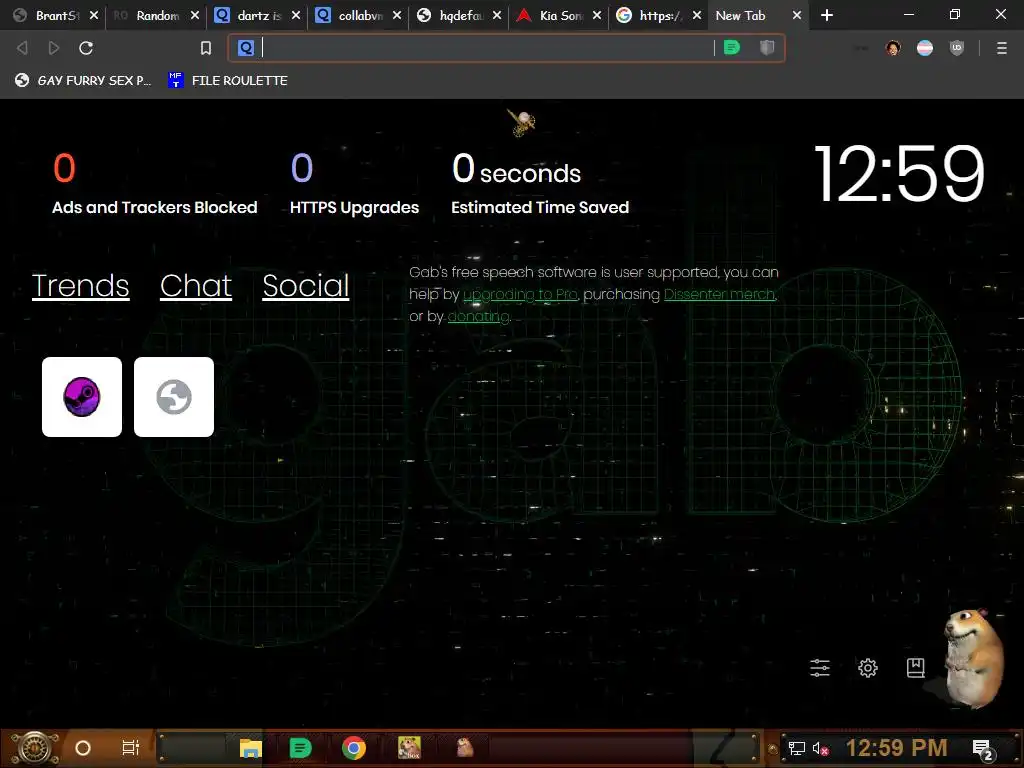Image resolution: width=1024 pixels, height=768 pixels.
Task: Open the taskbar clock showing 12:59 PM
Action: (897, 748)
